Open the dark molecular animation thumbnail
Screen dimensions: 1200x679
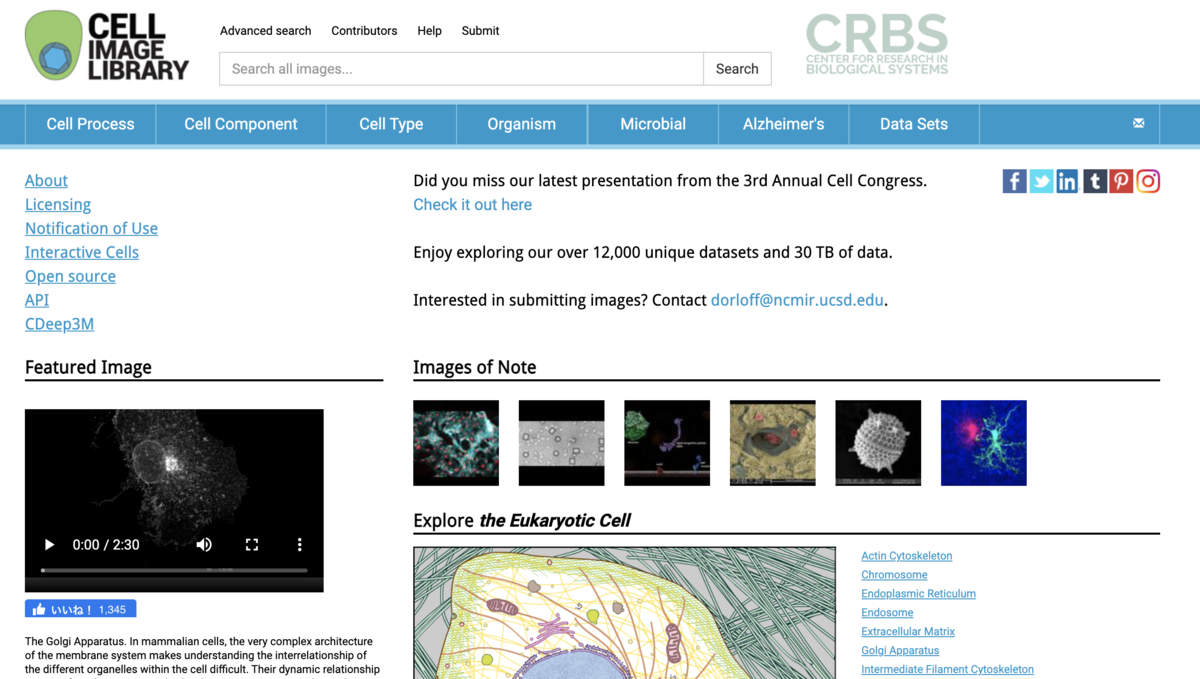pos(667,443)
